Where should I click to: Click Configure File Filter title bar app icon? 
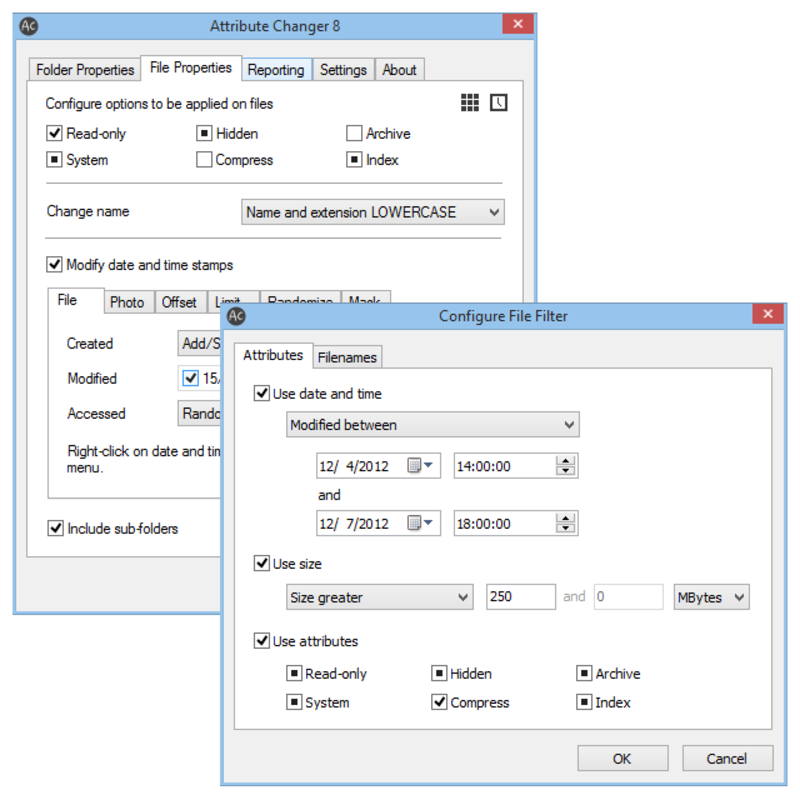coord(236,316)
